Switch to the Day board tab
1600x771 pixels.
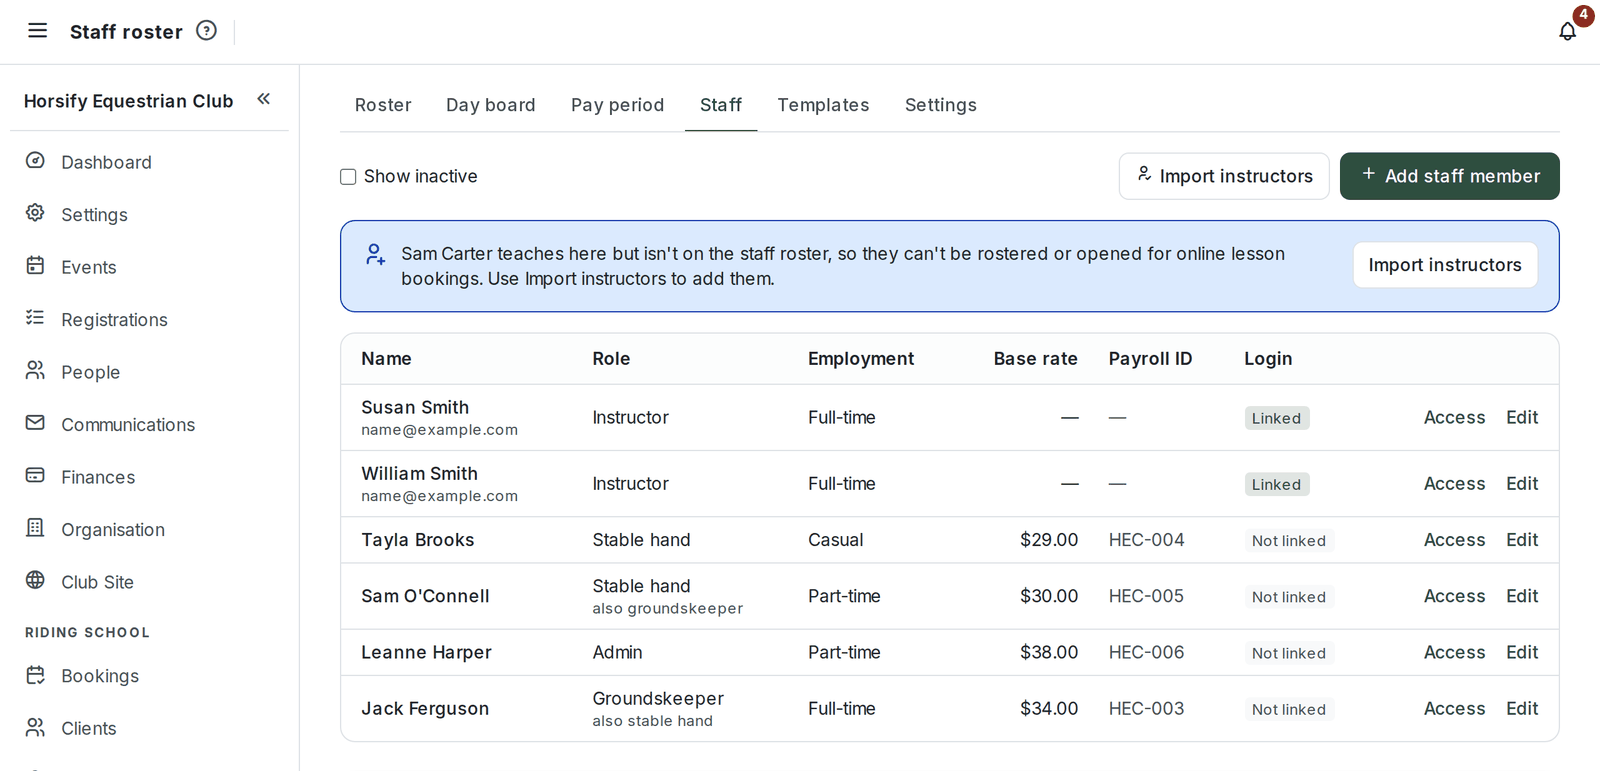[x=491, y=105]
